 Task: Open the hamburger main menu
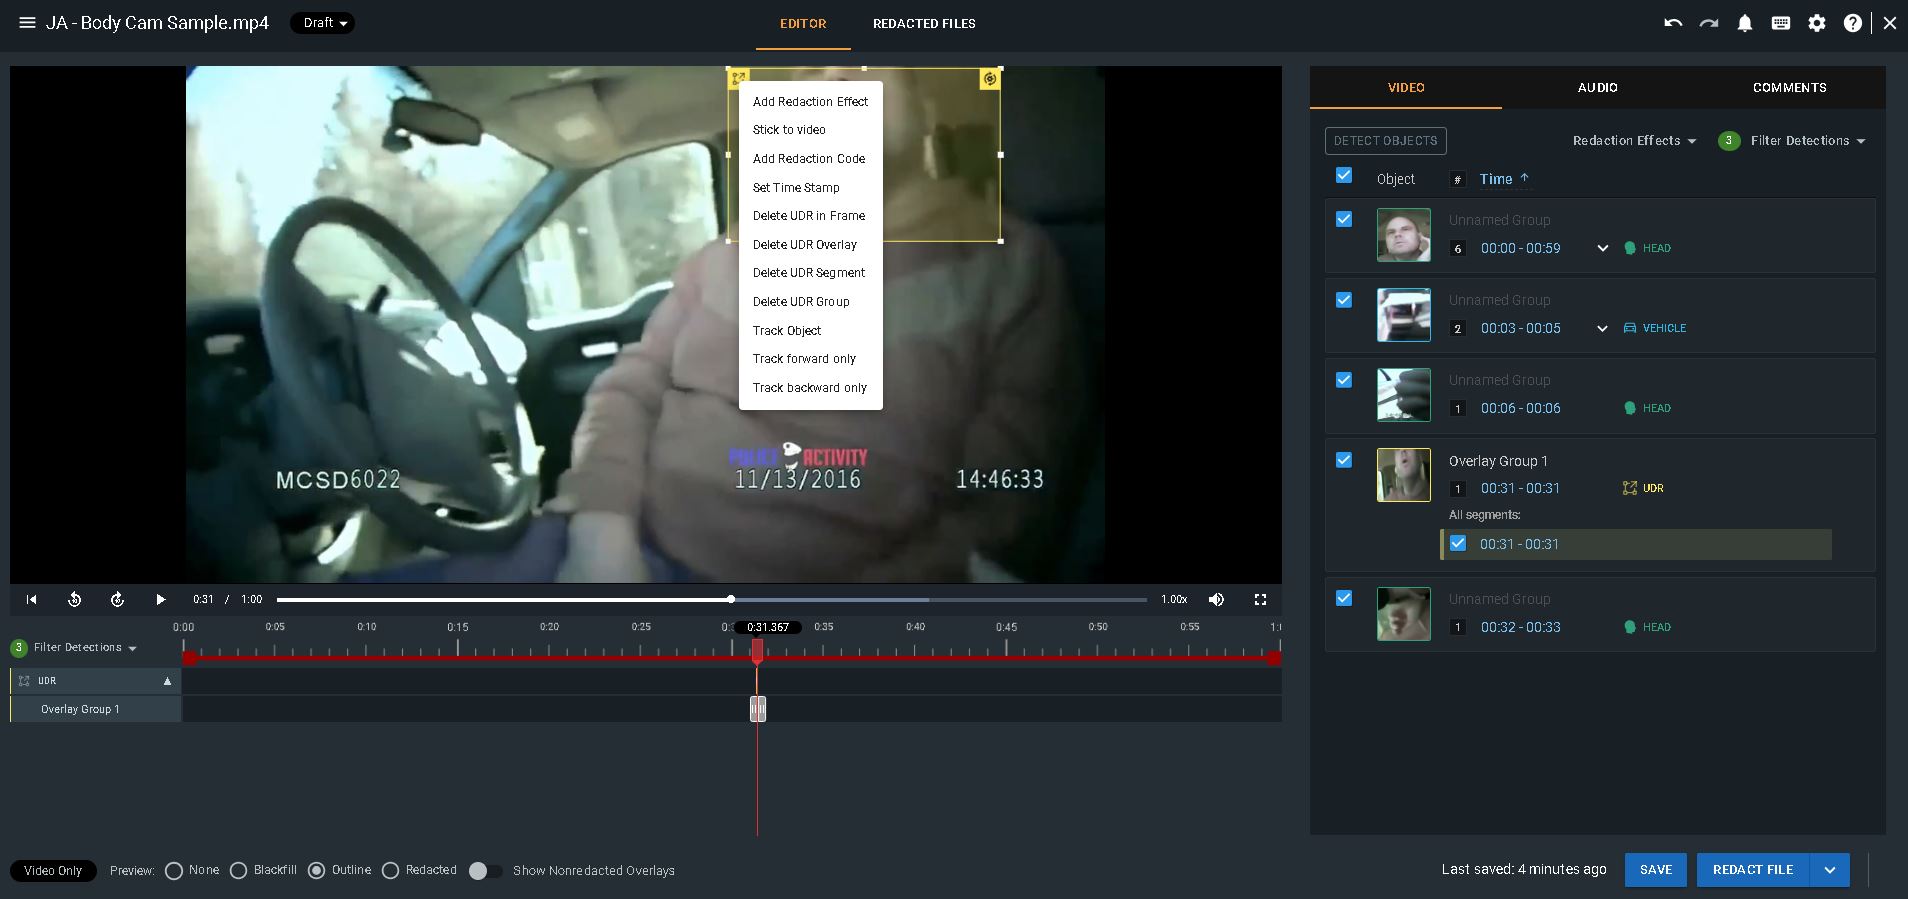click(x=27, y=23)
